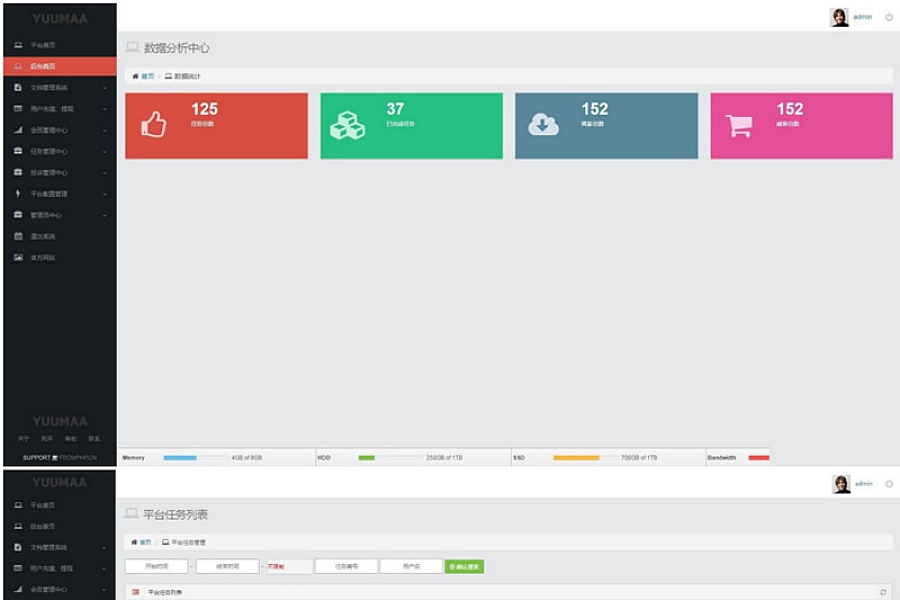Viewport: 900px width, 600px height.
Task: Click the home icon in 平台任务管理 breadcrumb
Action: [x=134, y=542]
